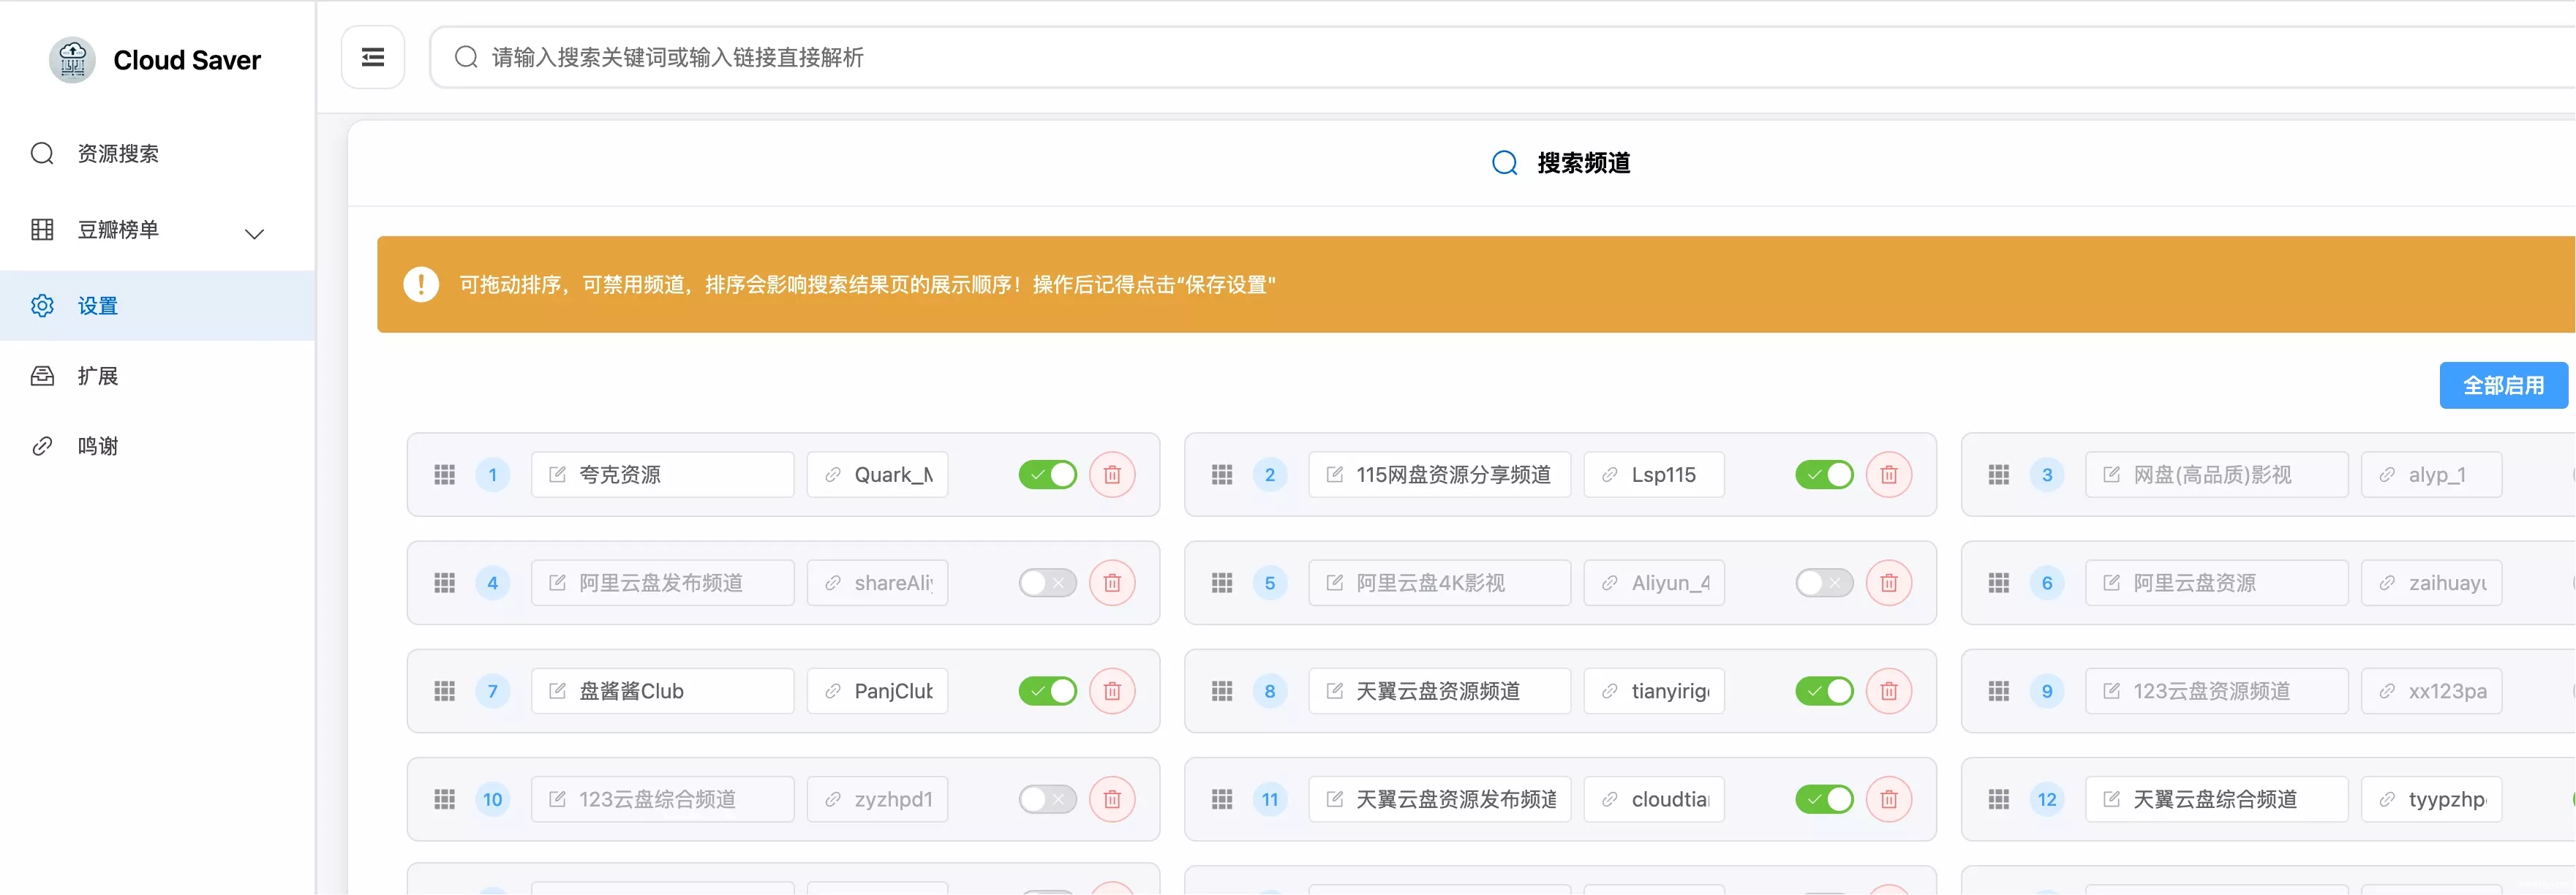
Task: Click the search magnifier icon in top bar
Action: [x=466, y=57]
